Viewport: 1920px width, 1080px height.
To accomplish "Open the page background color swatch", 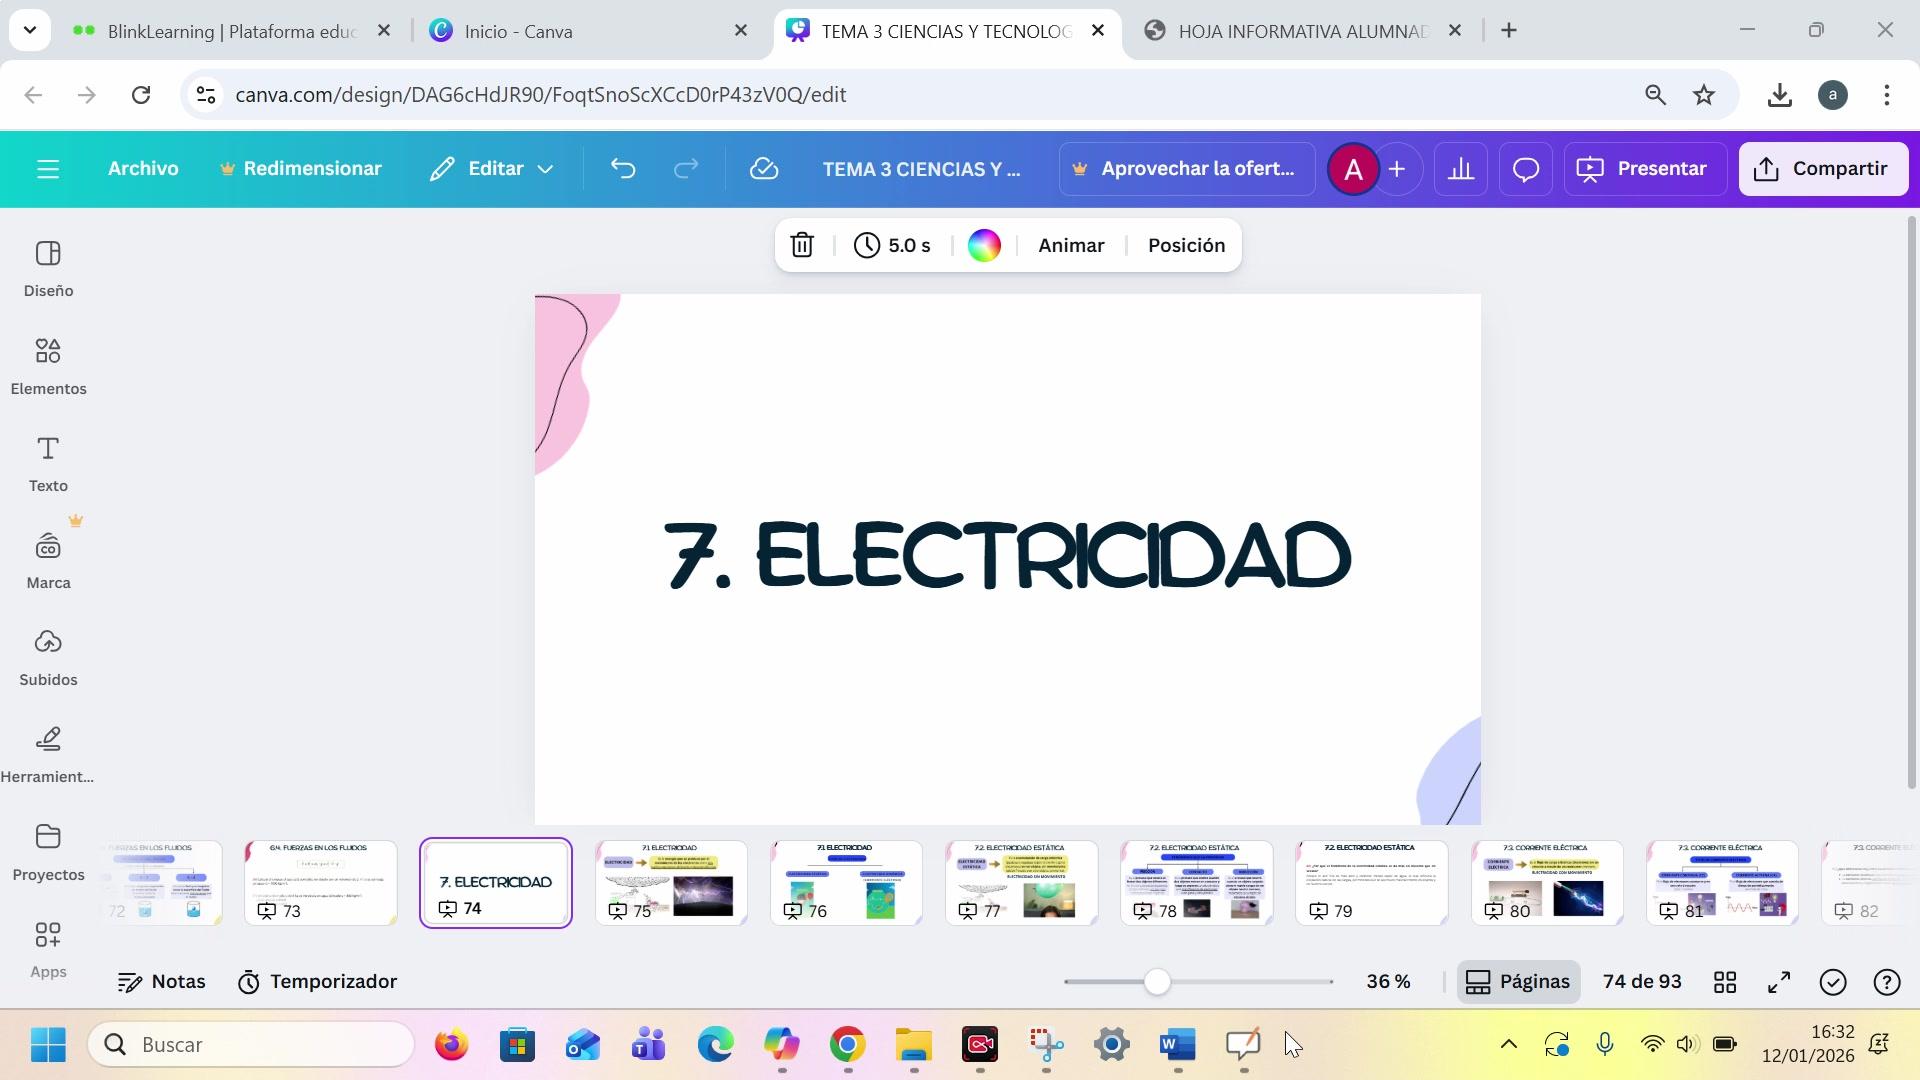I will pos(984,246).
